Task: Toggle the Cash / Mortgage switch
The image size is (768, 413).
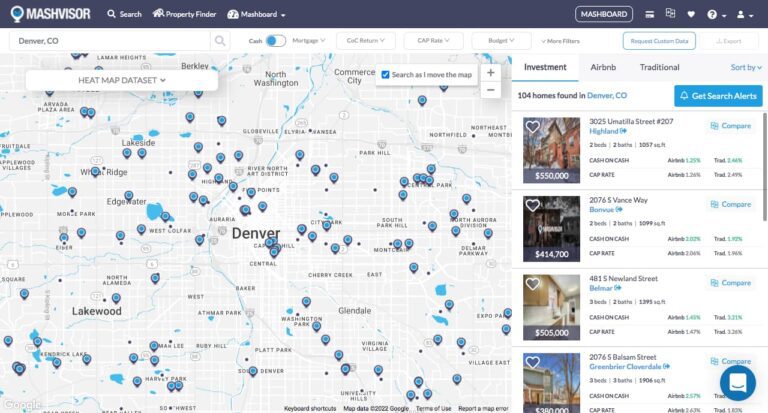Action: coord(275,41)
